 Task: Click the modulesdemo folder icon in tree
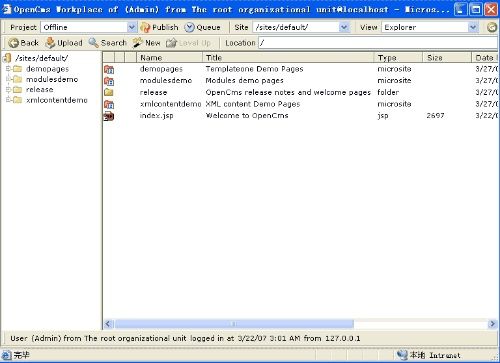[x=17, y=79]
